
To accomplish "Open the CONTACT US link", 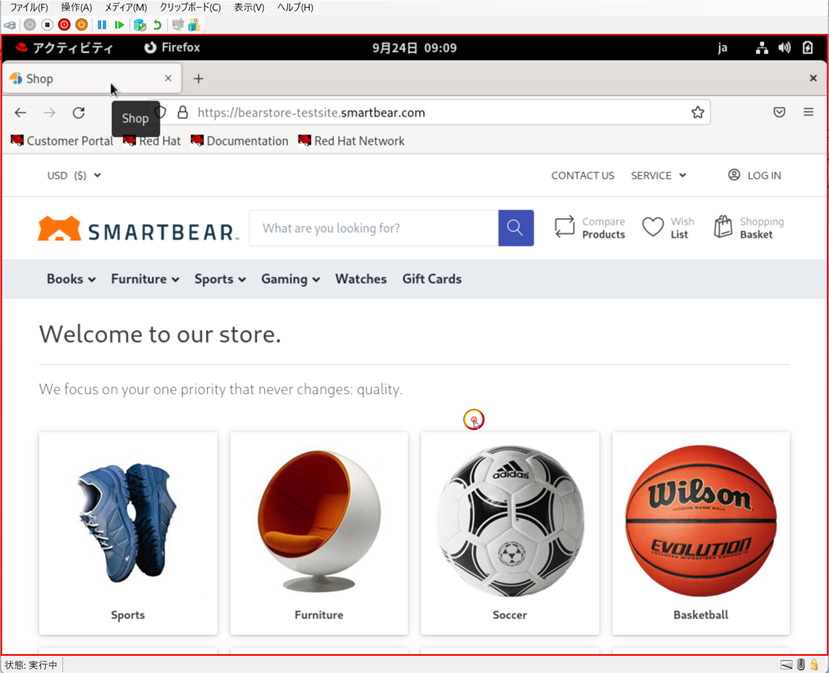I will (x=582, y=175).
